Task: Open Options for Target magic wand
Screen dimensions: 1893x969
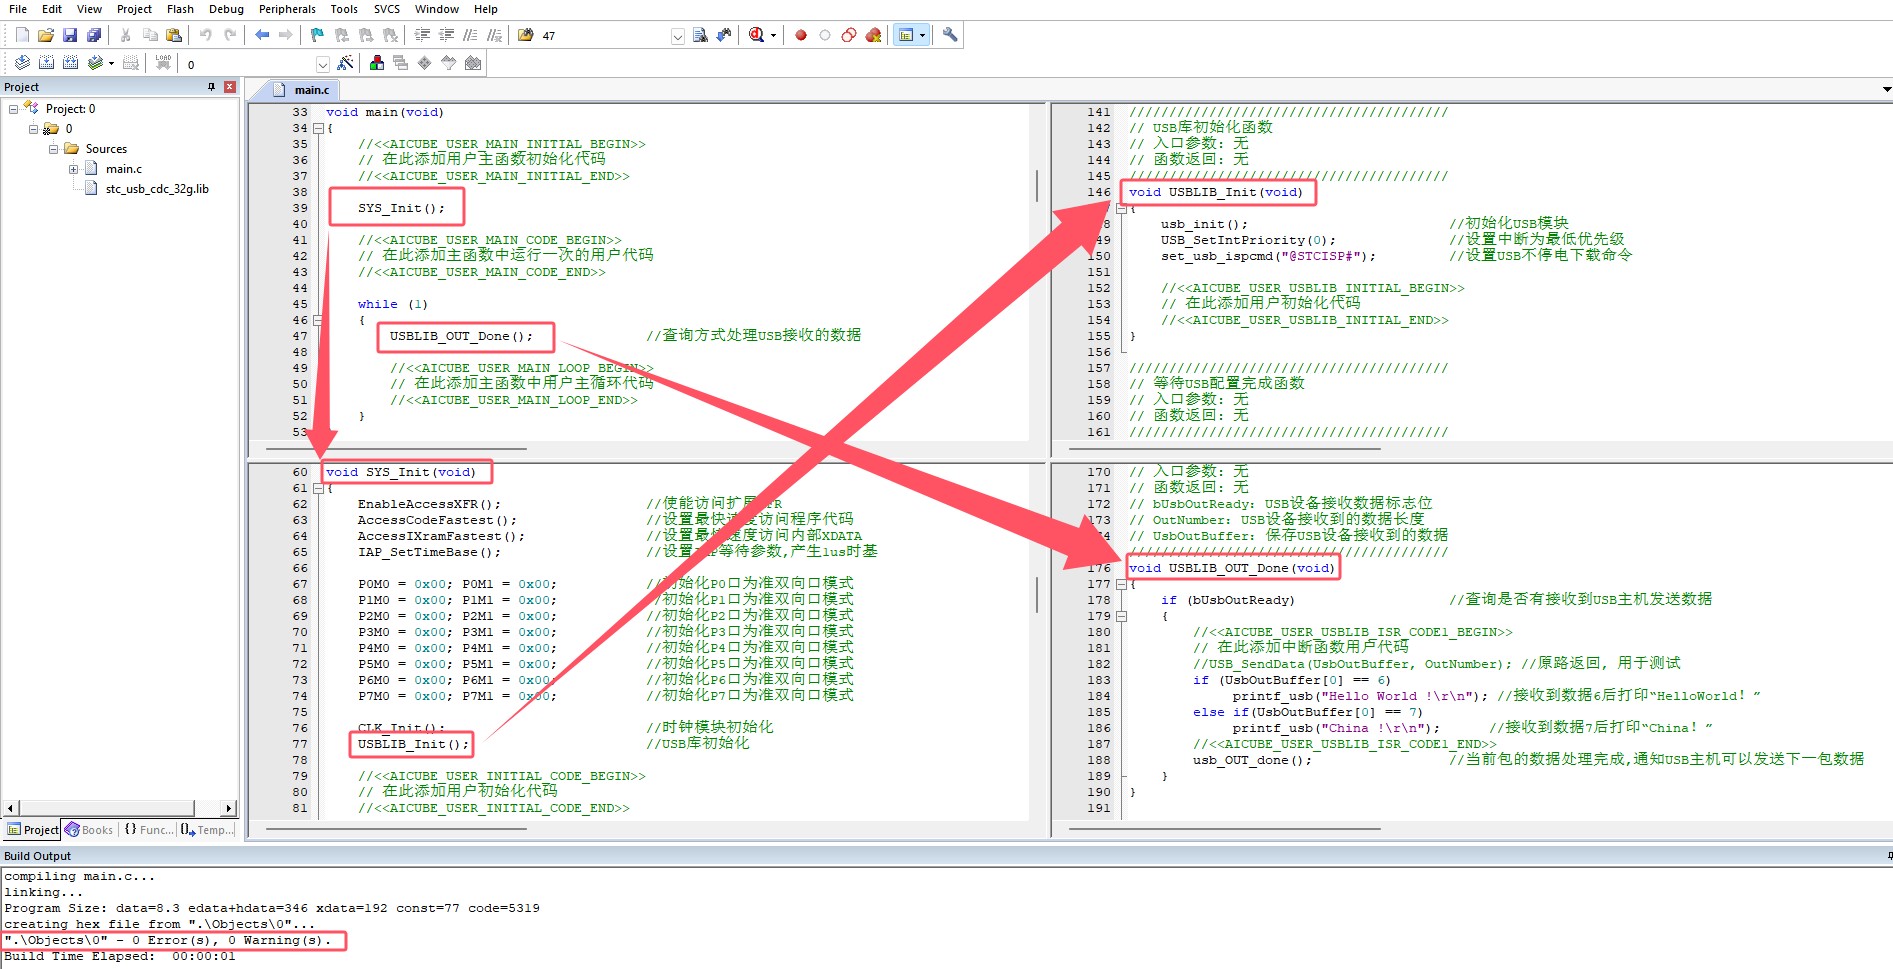Action: tap(345, 63)
